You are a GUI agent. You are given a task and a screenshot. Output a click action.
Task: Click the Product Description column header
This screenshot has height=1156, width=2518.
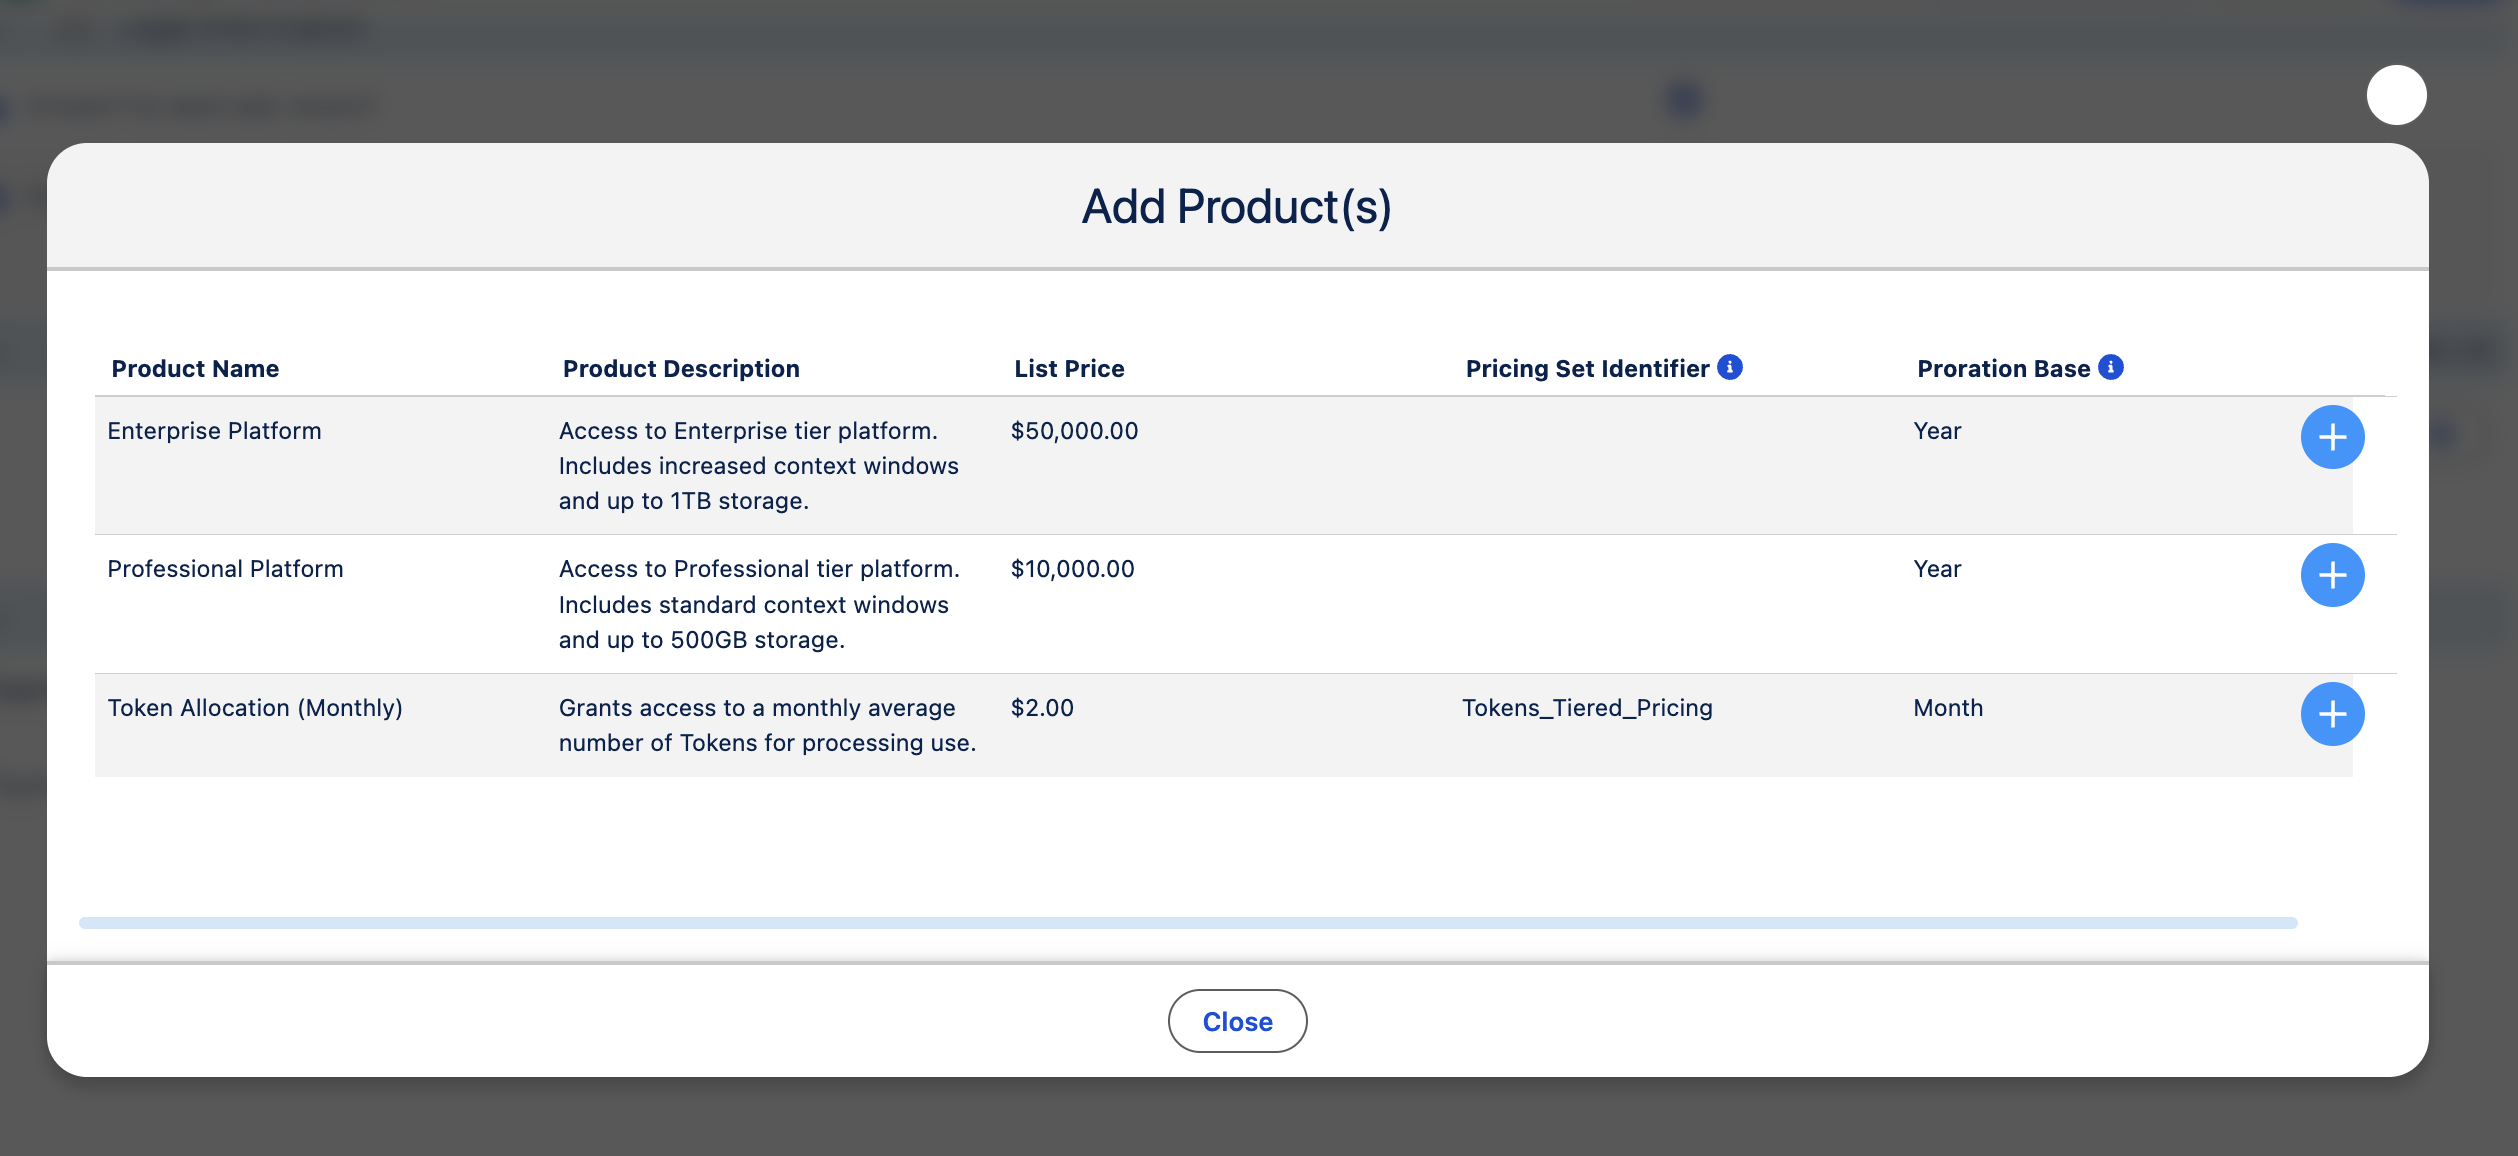[x=681, y=369]
